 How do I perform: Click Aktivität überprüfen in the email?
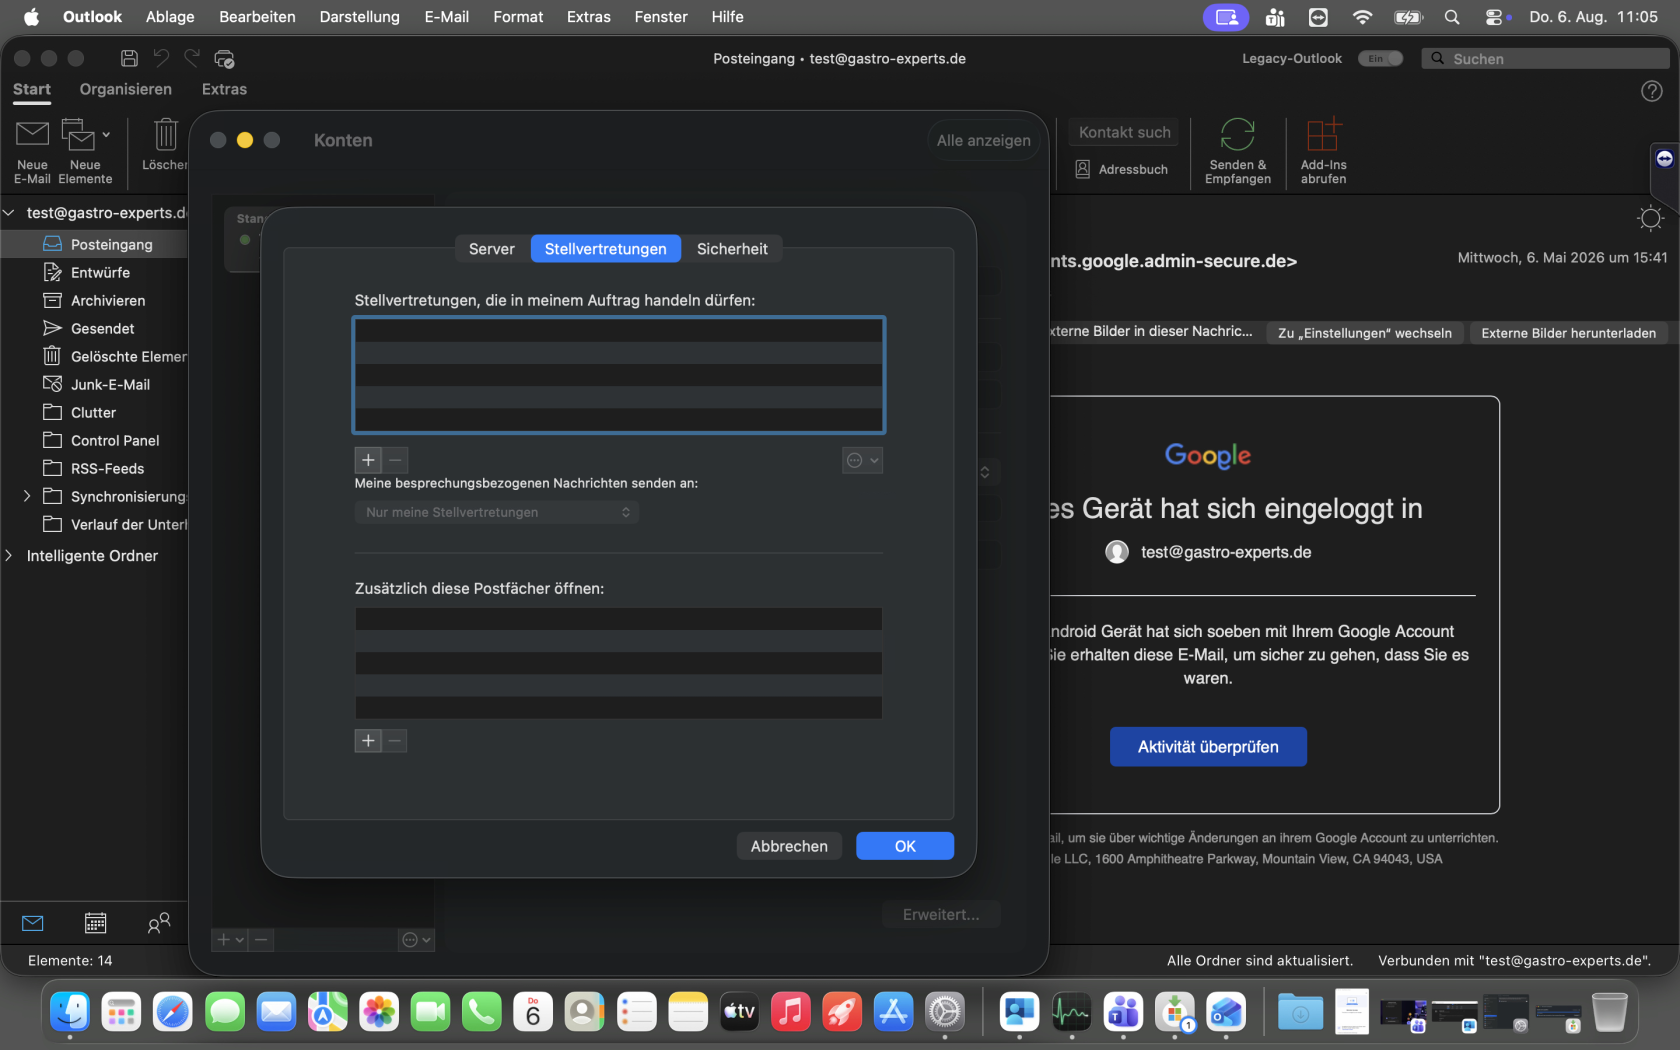[x=1208, y=747]
